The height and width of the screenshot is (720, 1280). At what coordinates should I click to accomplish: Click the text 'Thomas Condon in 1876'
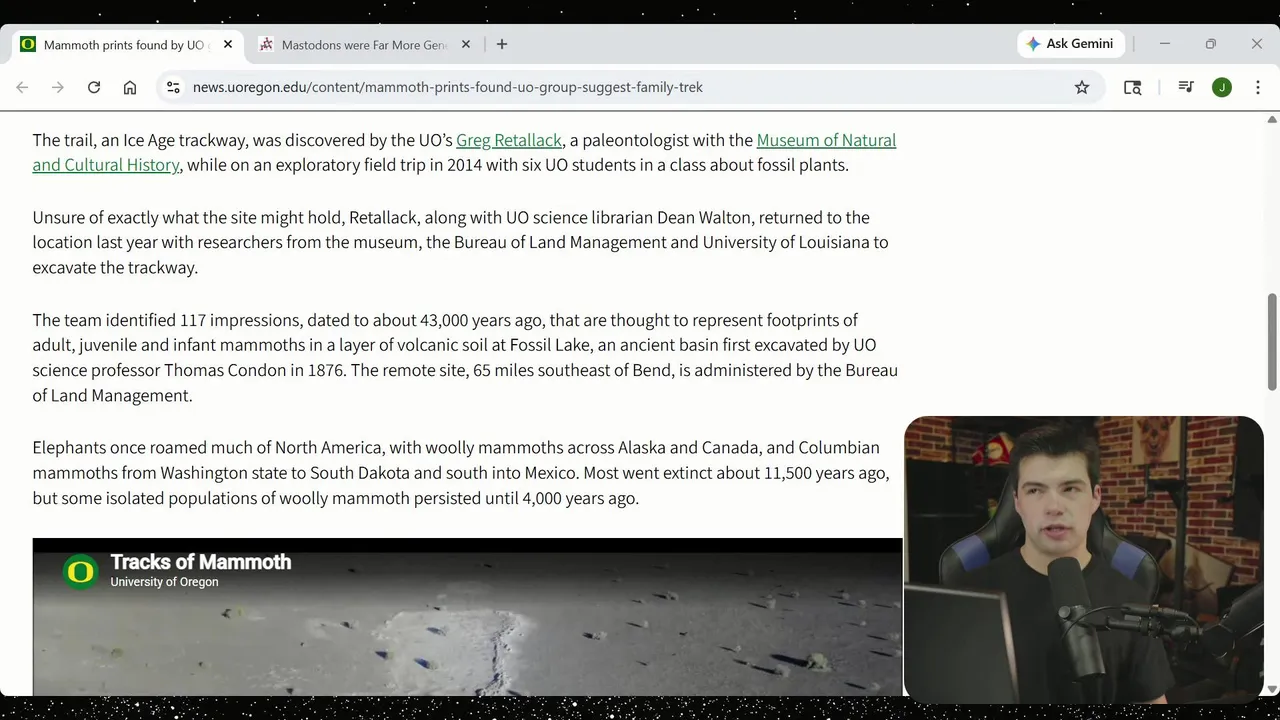click(253, 370)
